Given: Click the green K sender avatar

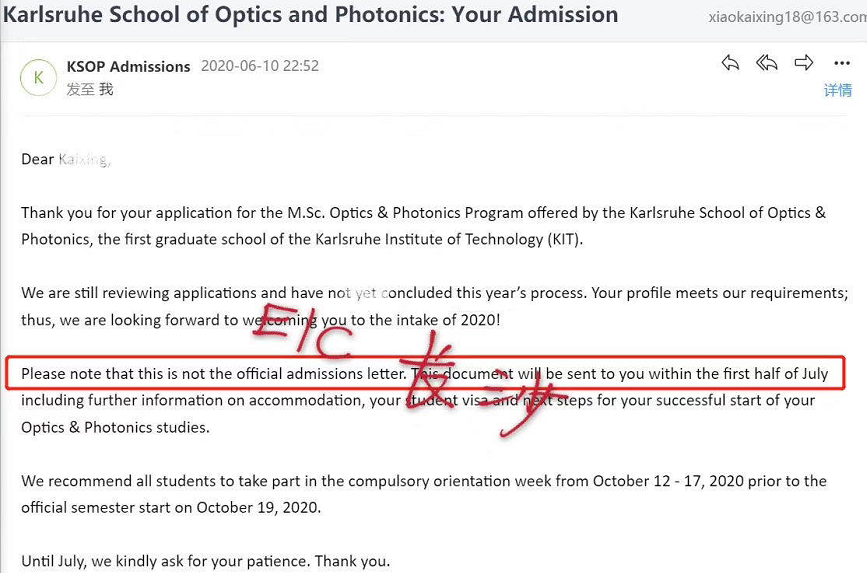Looking at the screenshot, I should coord(39,77).
